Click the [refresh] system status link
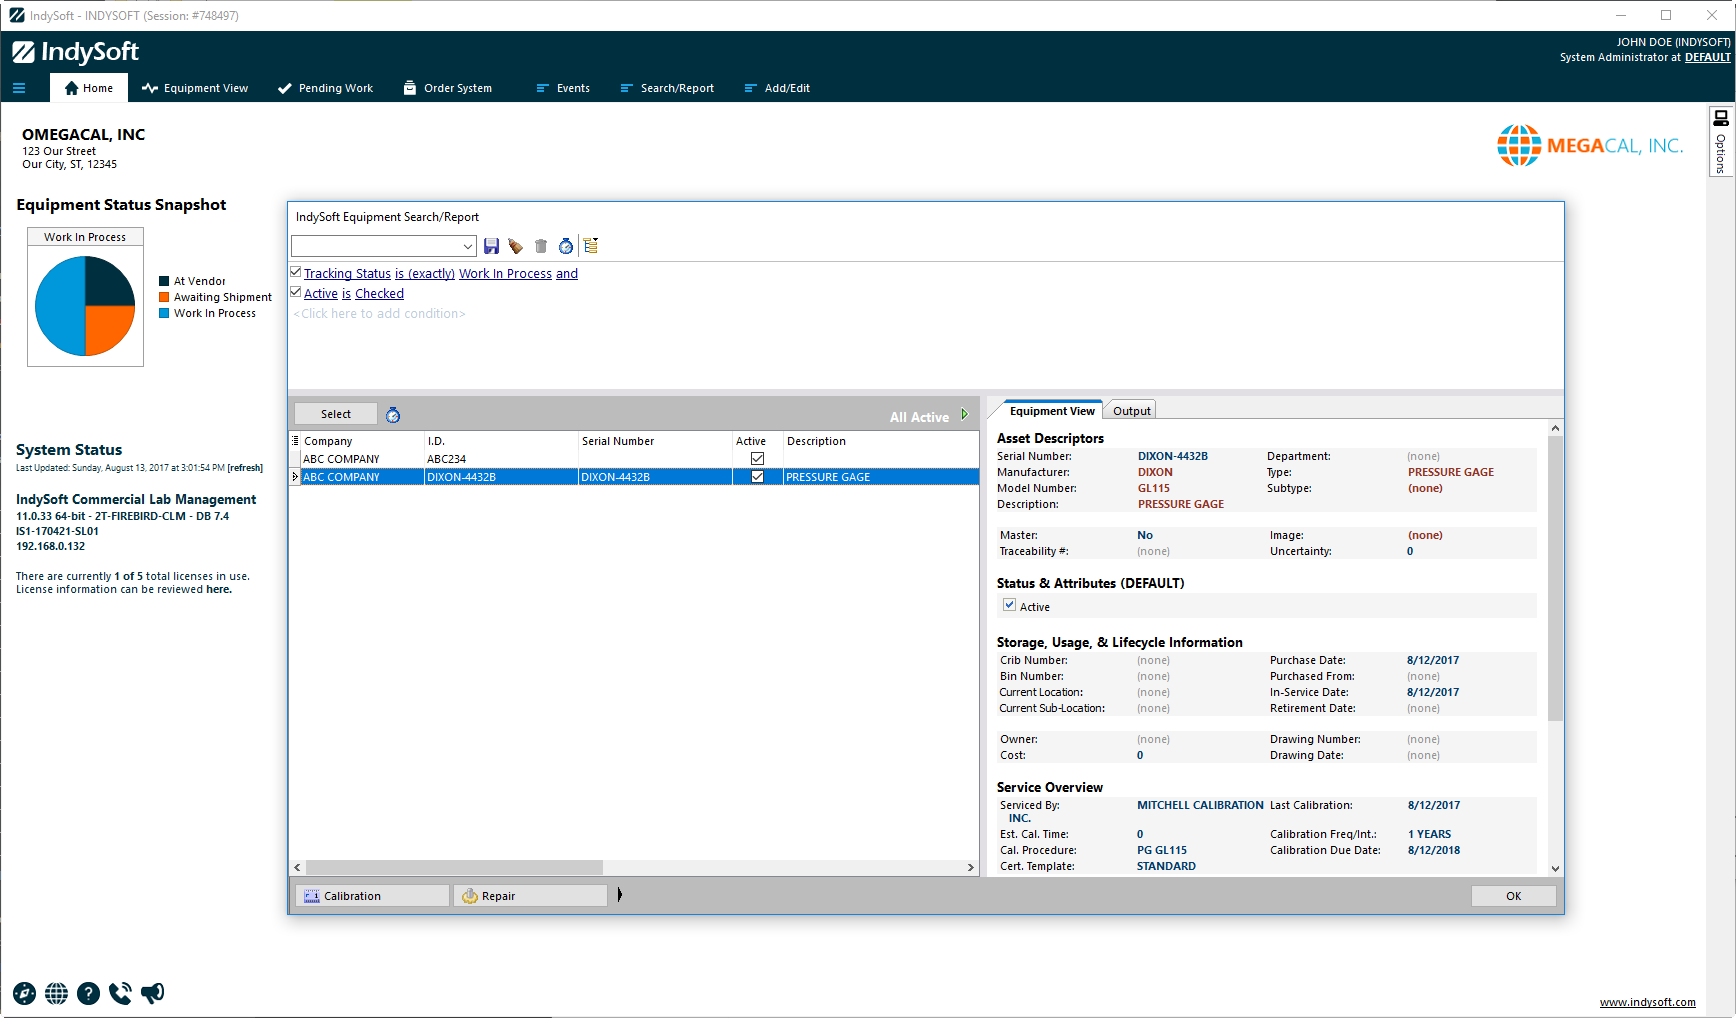The image size is (1736, 1018). (x=245, y=467)
